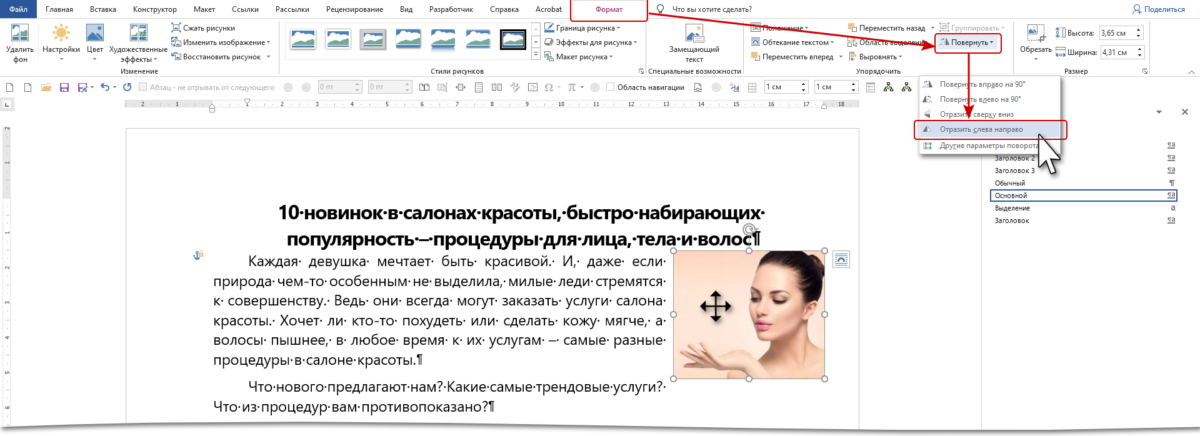The image size is (1200, 436).
Task: Expand the picture styles gallery arrow
Action: pyautogui.click(x=535, y=52)
